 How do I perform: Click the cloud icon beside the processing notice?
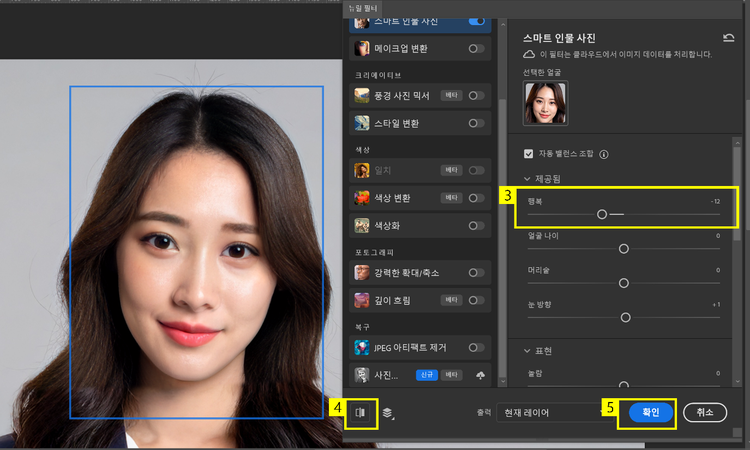click(529, 54)
